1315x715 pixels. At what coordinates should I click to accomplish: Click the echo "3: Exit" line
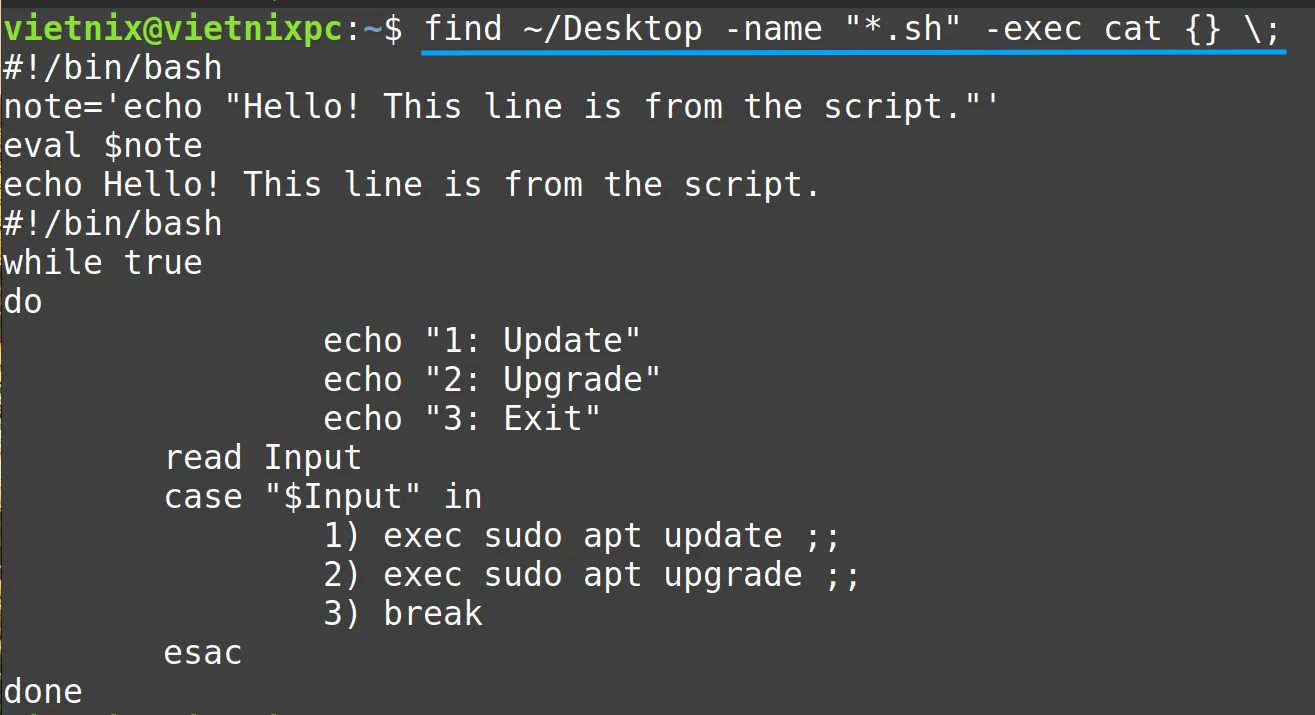pos(463,419)
